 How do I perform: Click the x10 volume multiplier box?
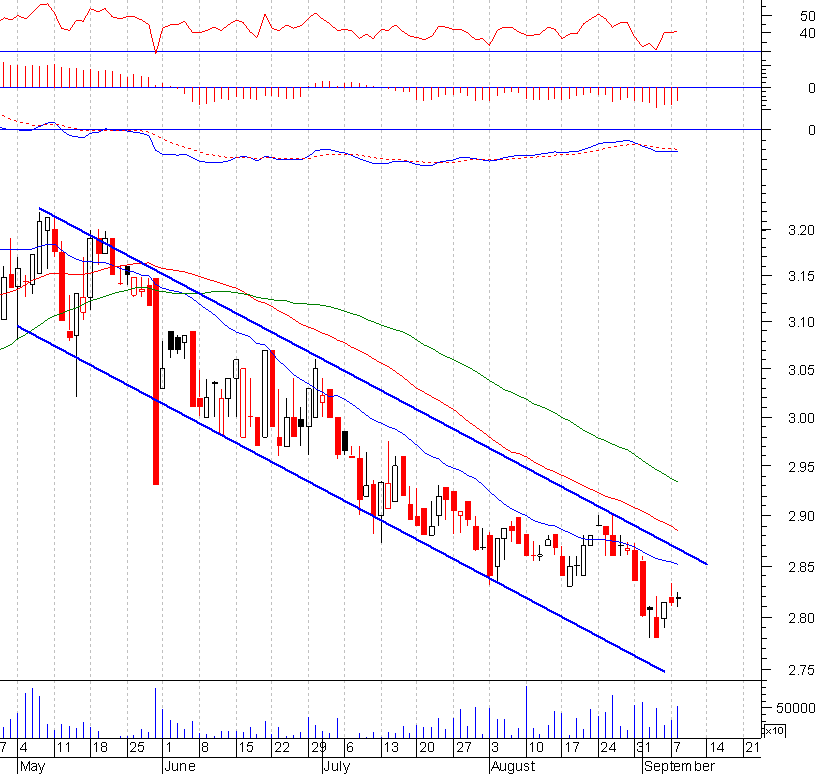(x=774, y=730)
